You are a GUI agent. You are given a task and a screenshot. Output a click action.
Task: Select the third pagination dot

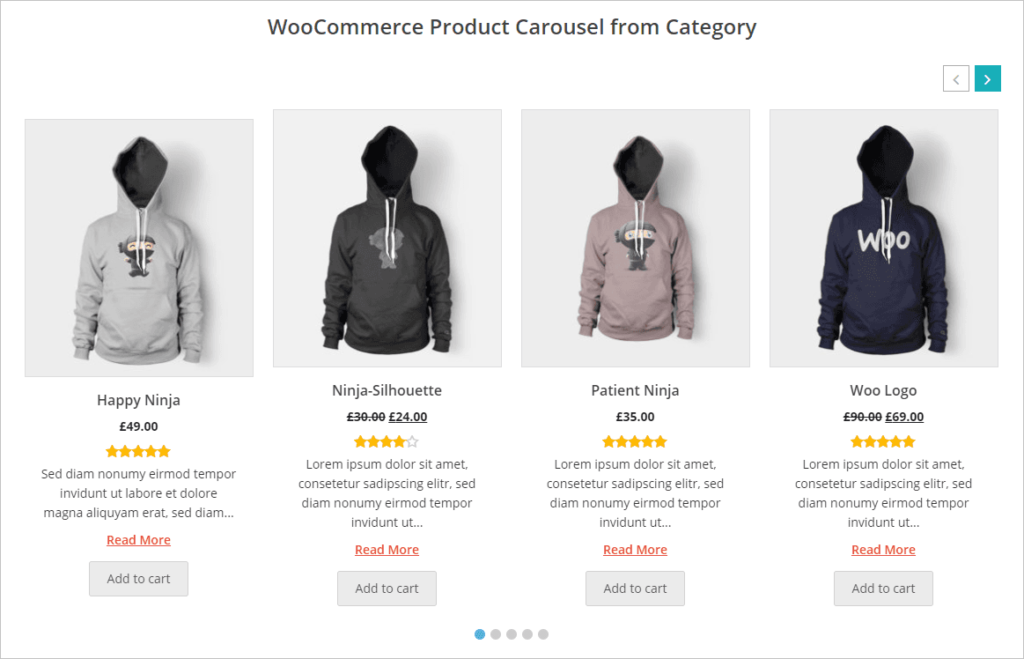[512, 633]
